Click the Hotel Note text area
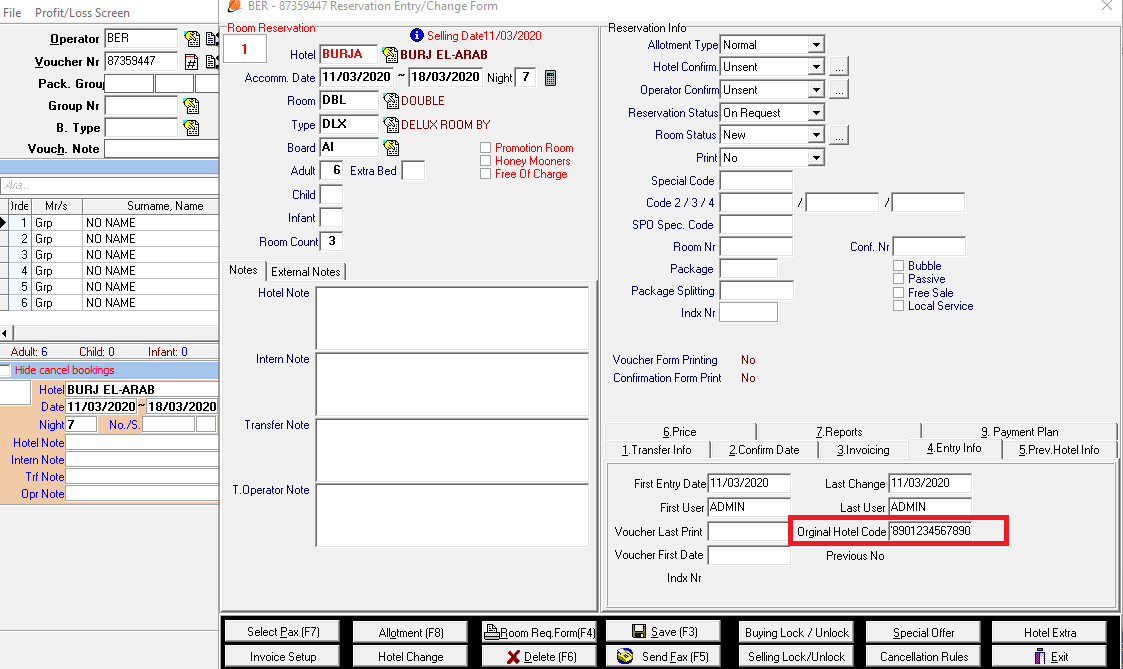The height and width of the screenshot is (669, 1123). (452, 318)
